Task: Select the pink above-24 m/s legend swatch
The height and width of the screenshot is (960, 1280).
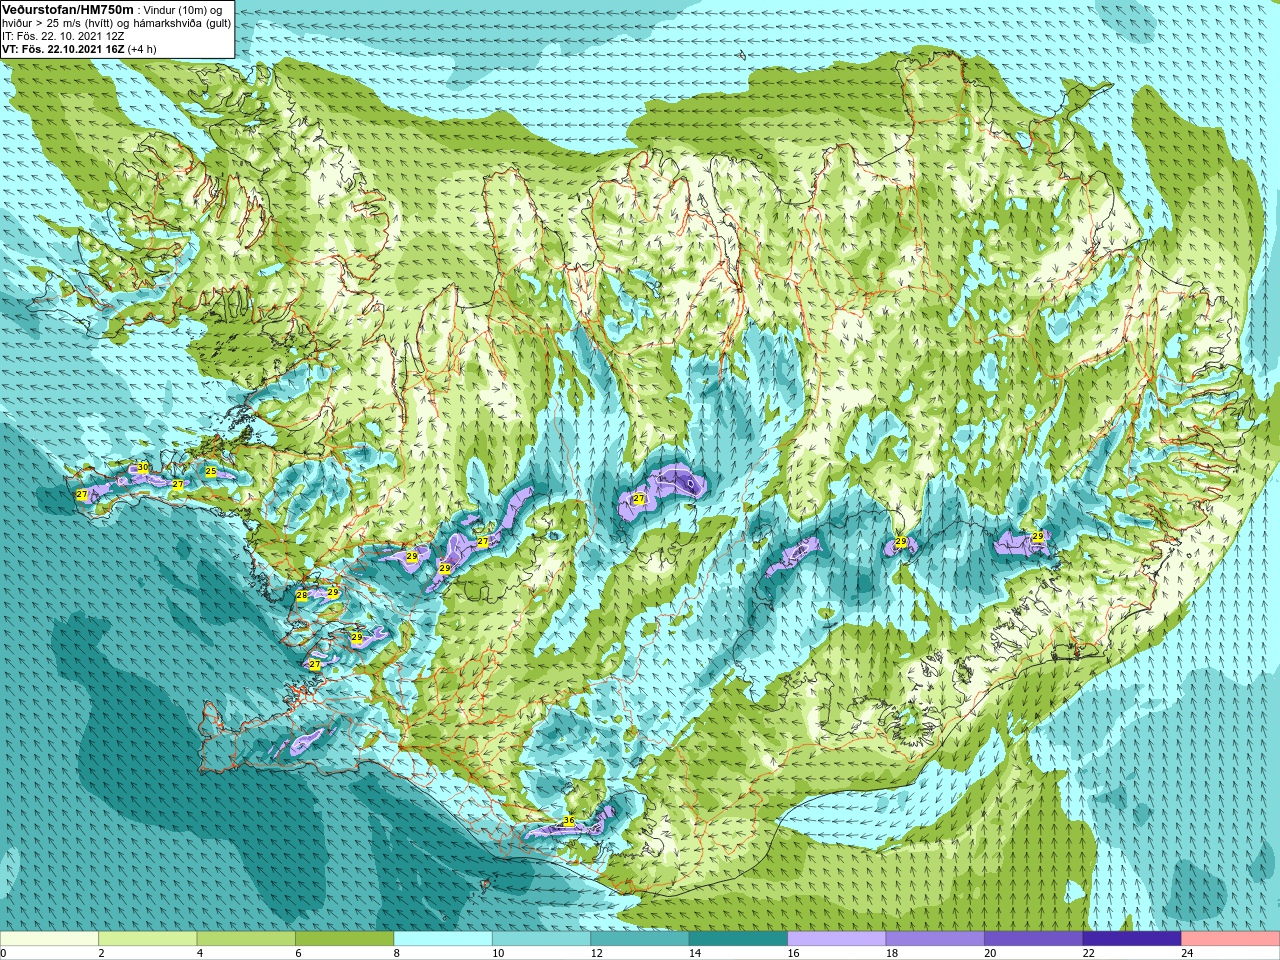Action: coord(1231,939)
